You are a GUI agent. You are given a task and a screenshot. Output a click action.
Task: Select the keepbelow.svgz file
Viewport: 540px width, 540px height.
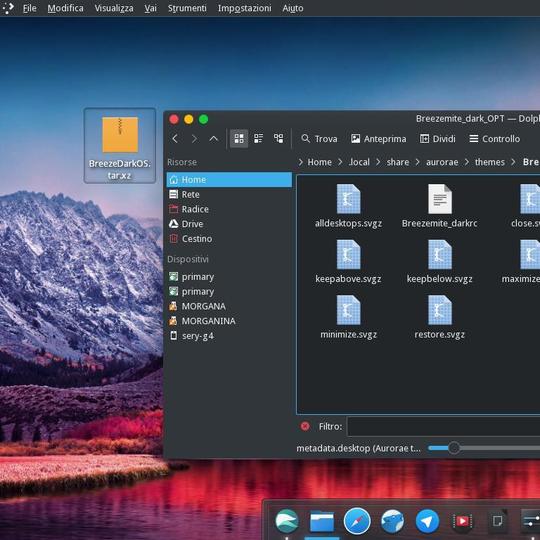(x=439, y=262)
